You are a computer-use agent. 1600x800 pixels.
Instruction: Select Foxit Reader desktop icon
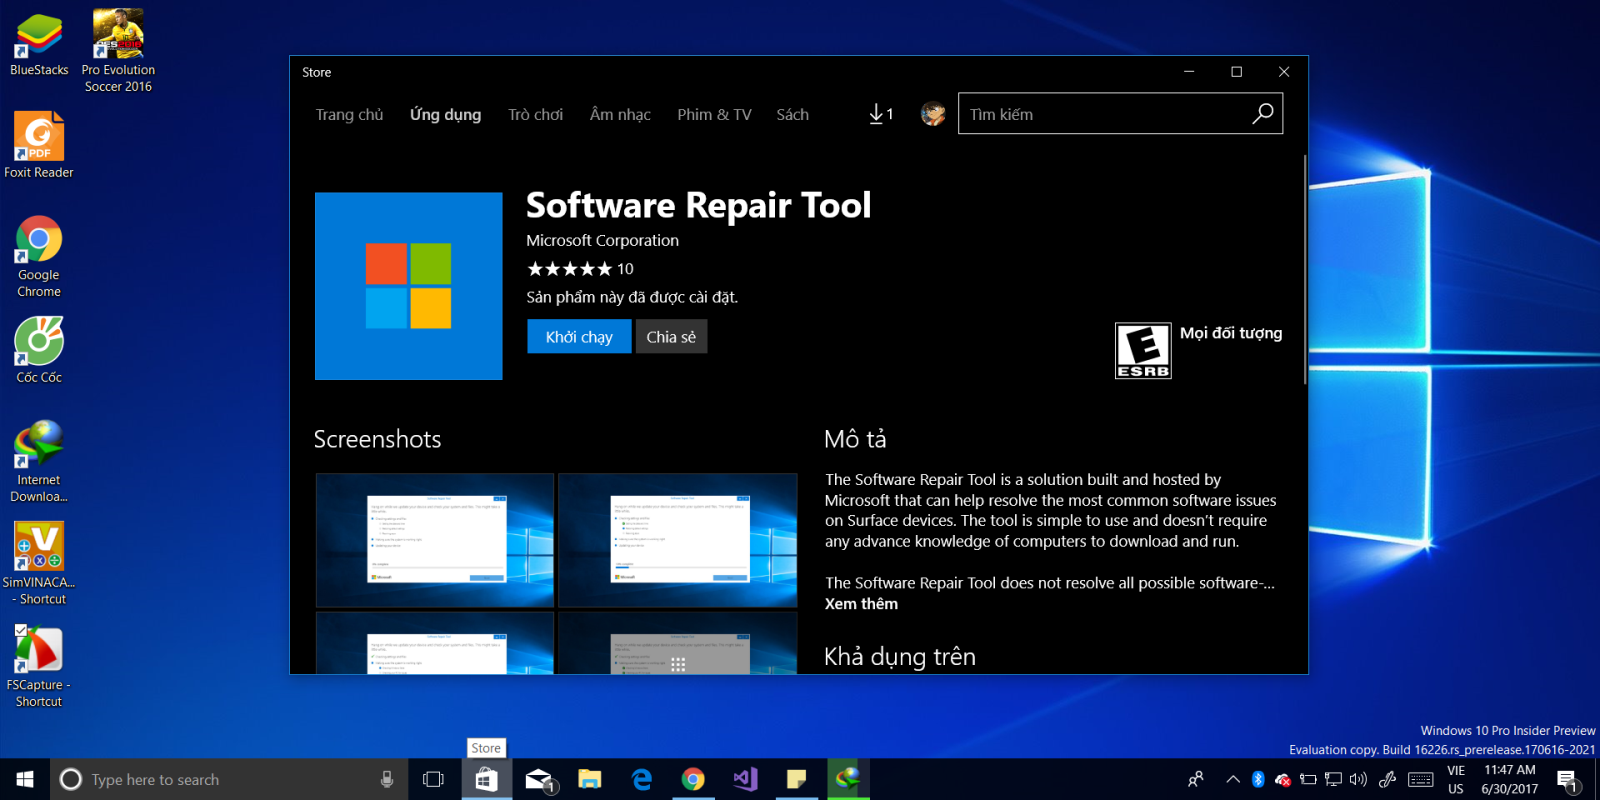click(x=39, y=145)
